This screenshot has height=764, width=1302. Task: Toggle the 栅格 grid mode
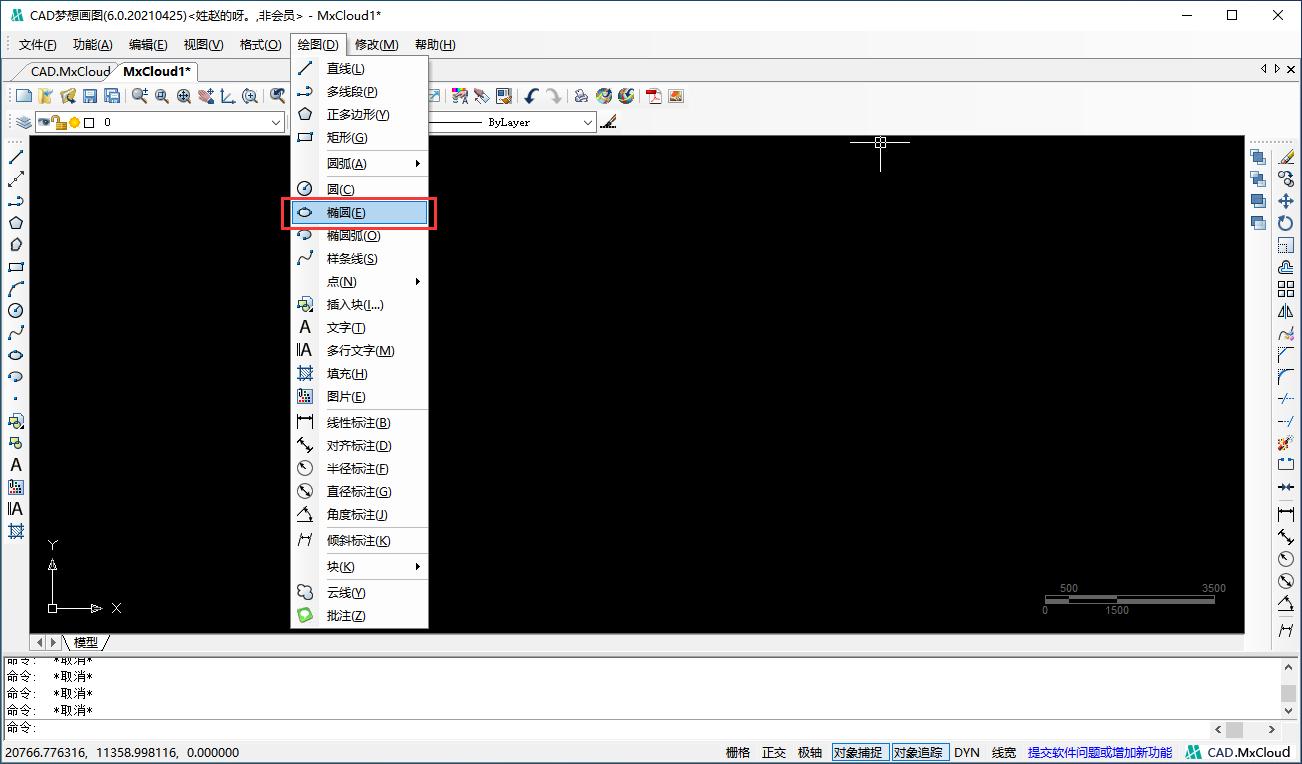pyautogui.click(x=738, y=752)
